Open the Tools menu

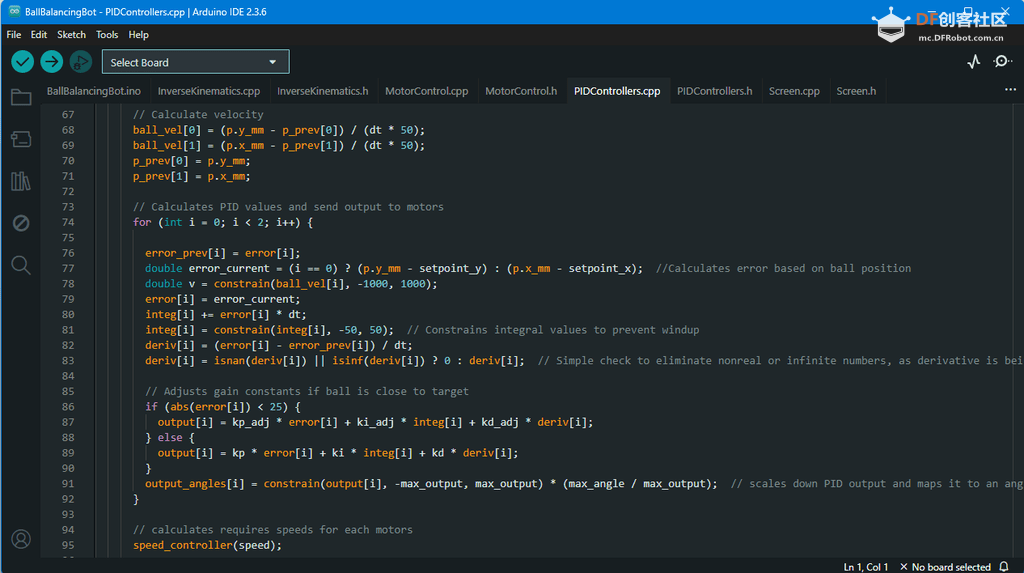pos(107,35)
